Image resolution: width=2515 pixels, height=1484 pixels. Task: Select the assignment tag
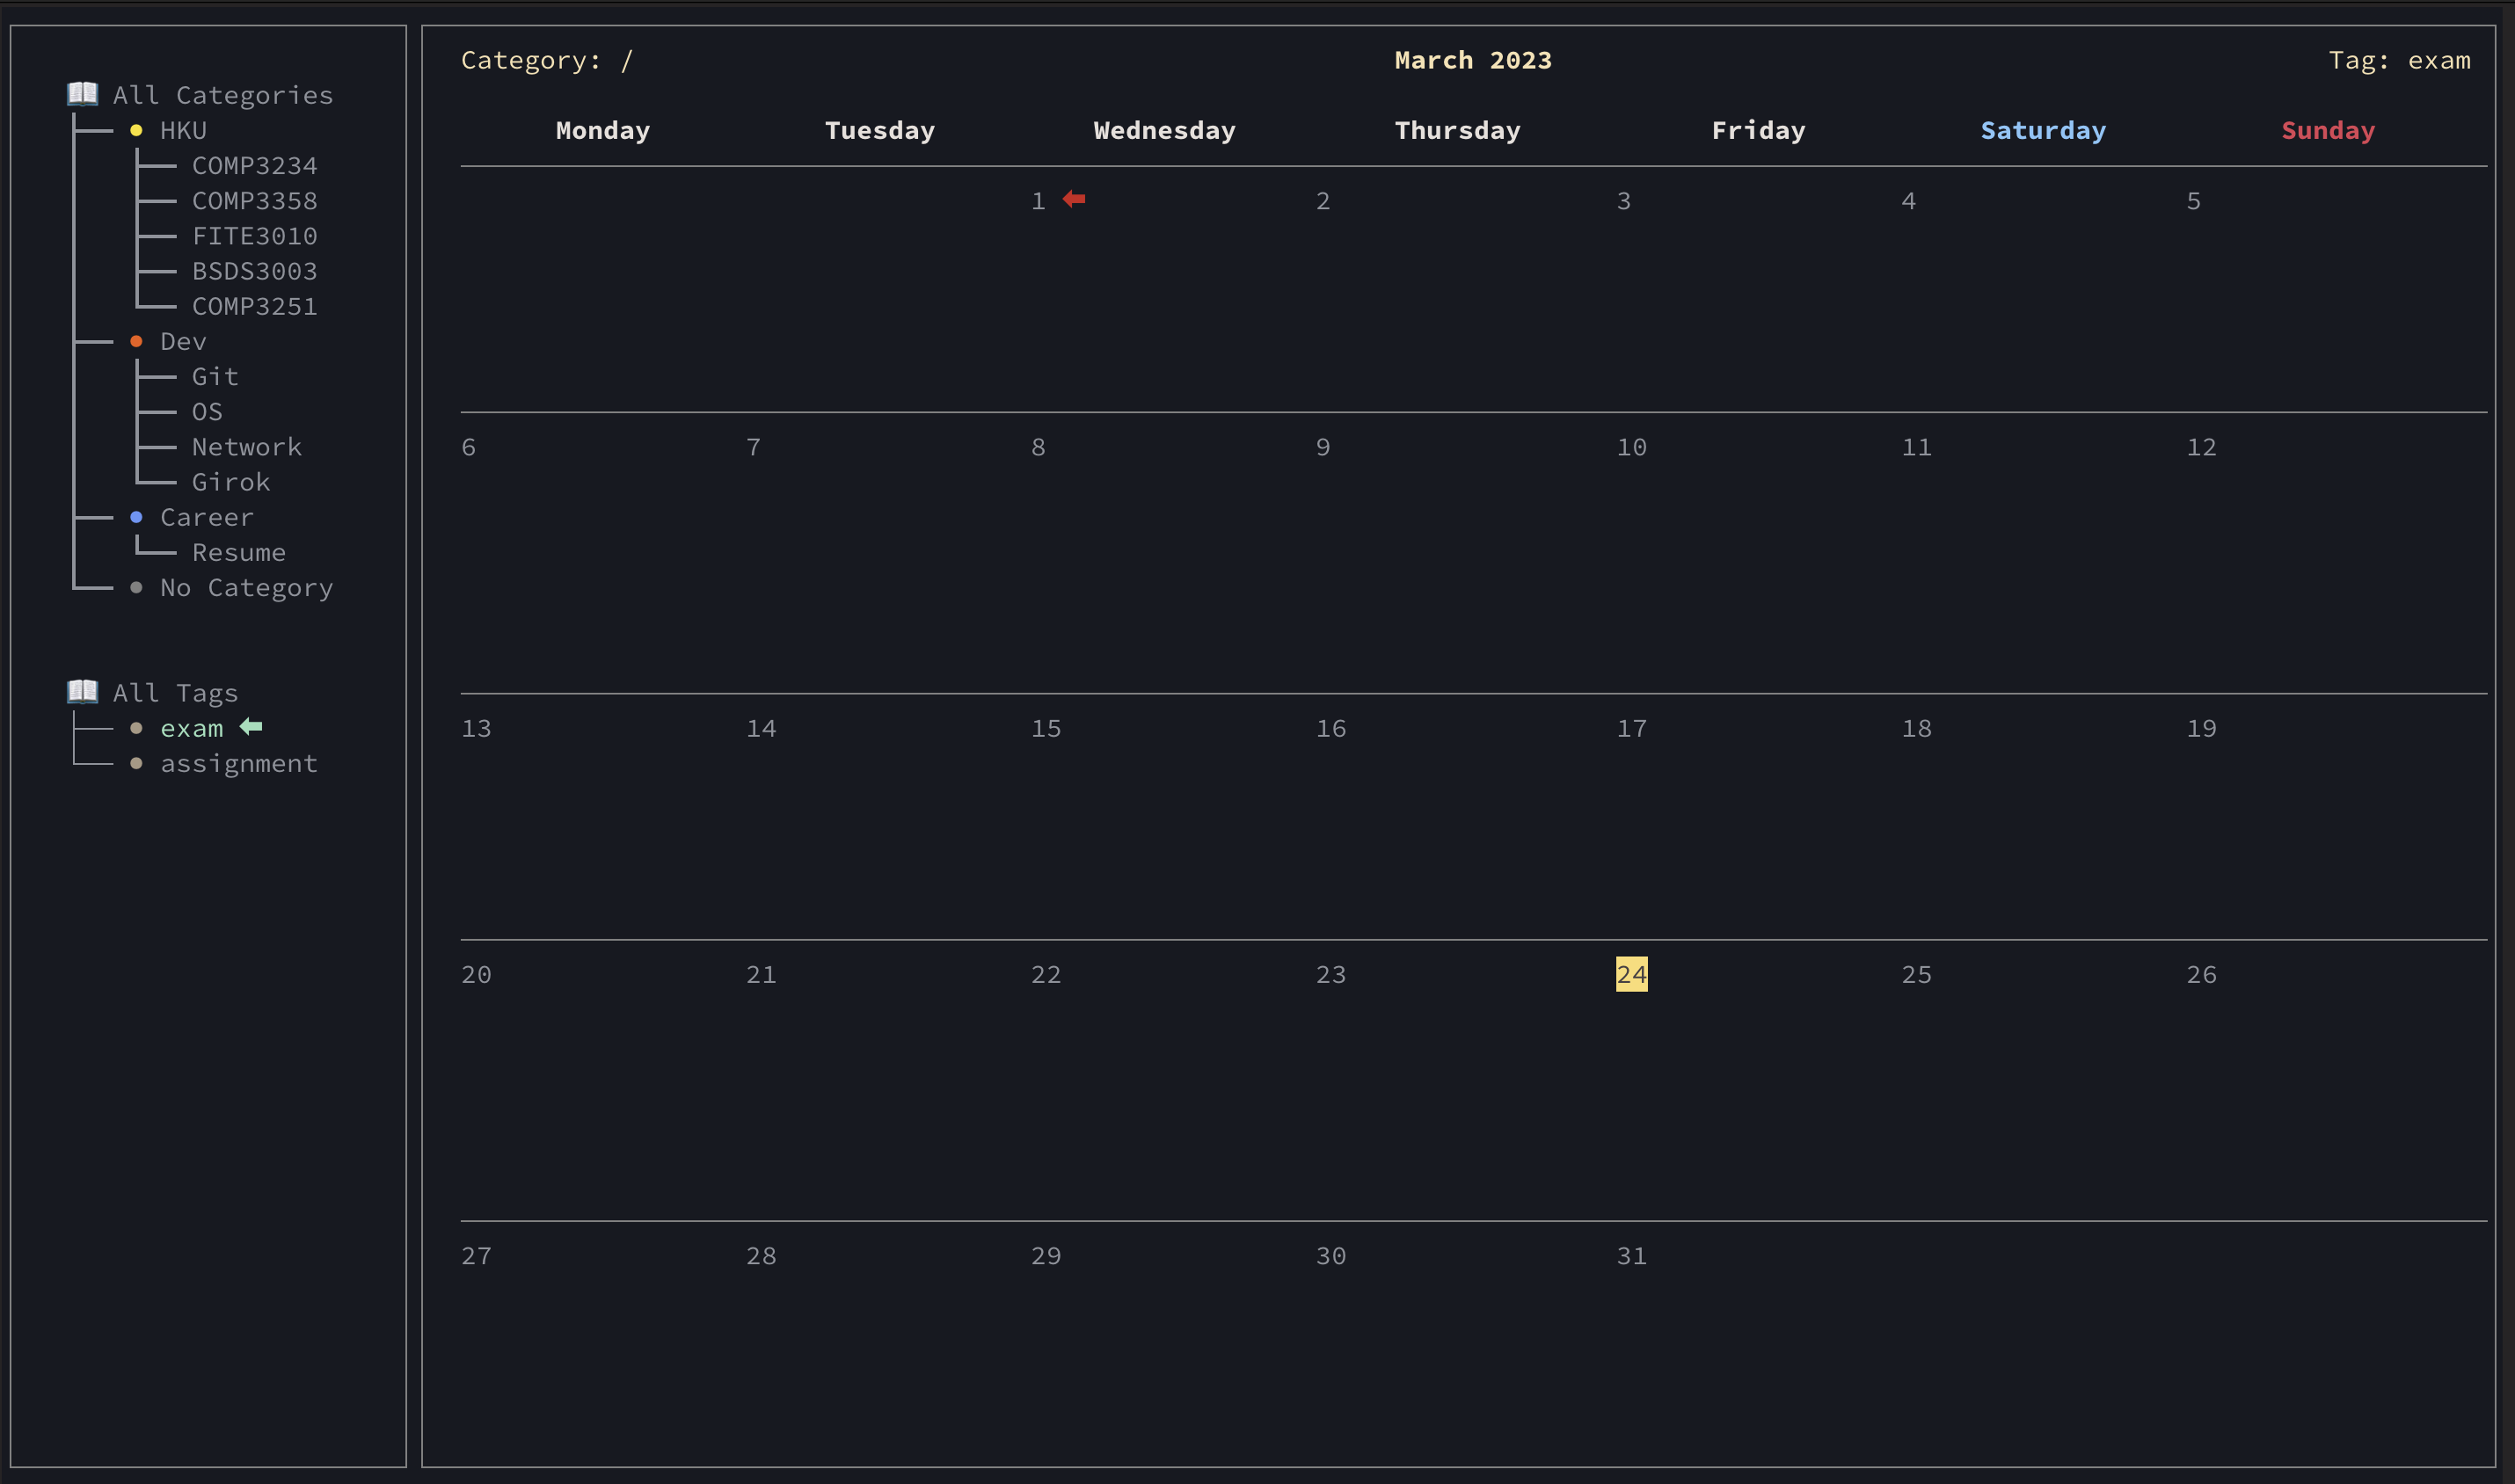238,764
